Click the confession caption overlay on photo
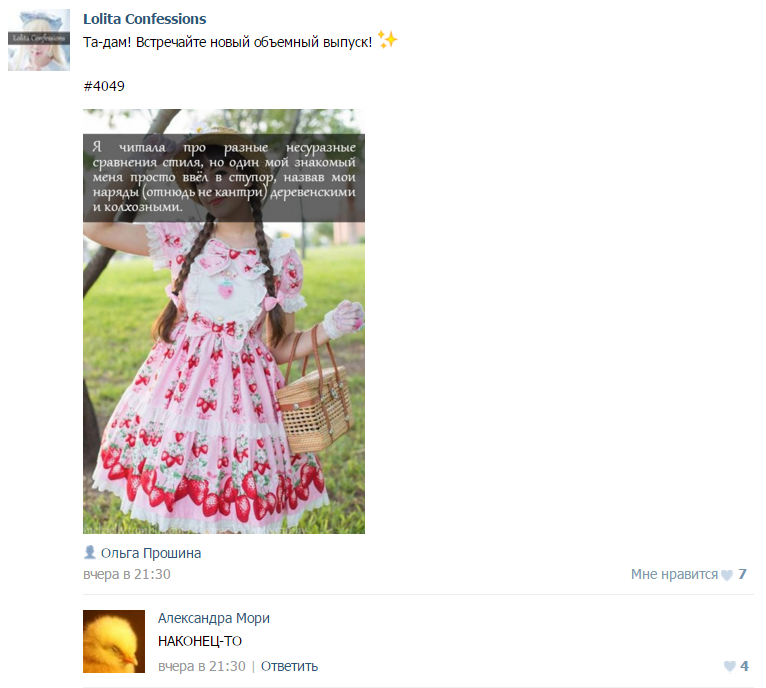The height and width of the screenshot is (688, 766). tap(224, 178)
